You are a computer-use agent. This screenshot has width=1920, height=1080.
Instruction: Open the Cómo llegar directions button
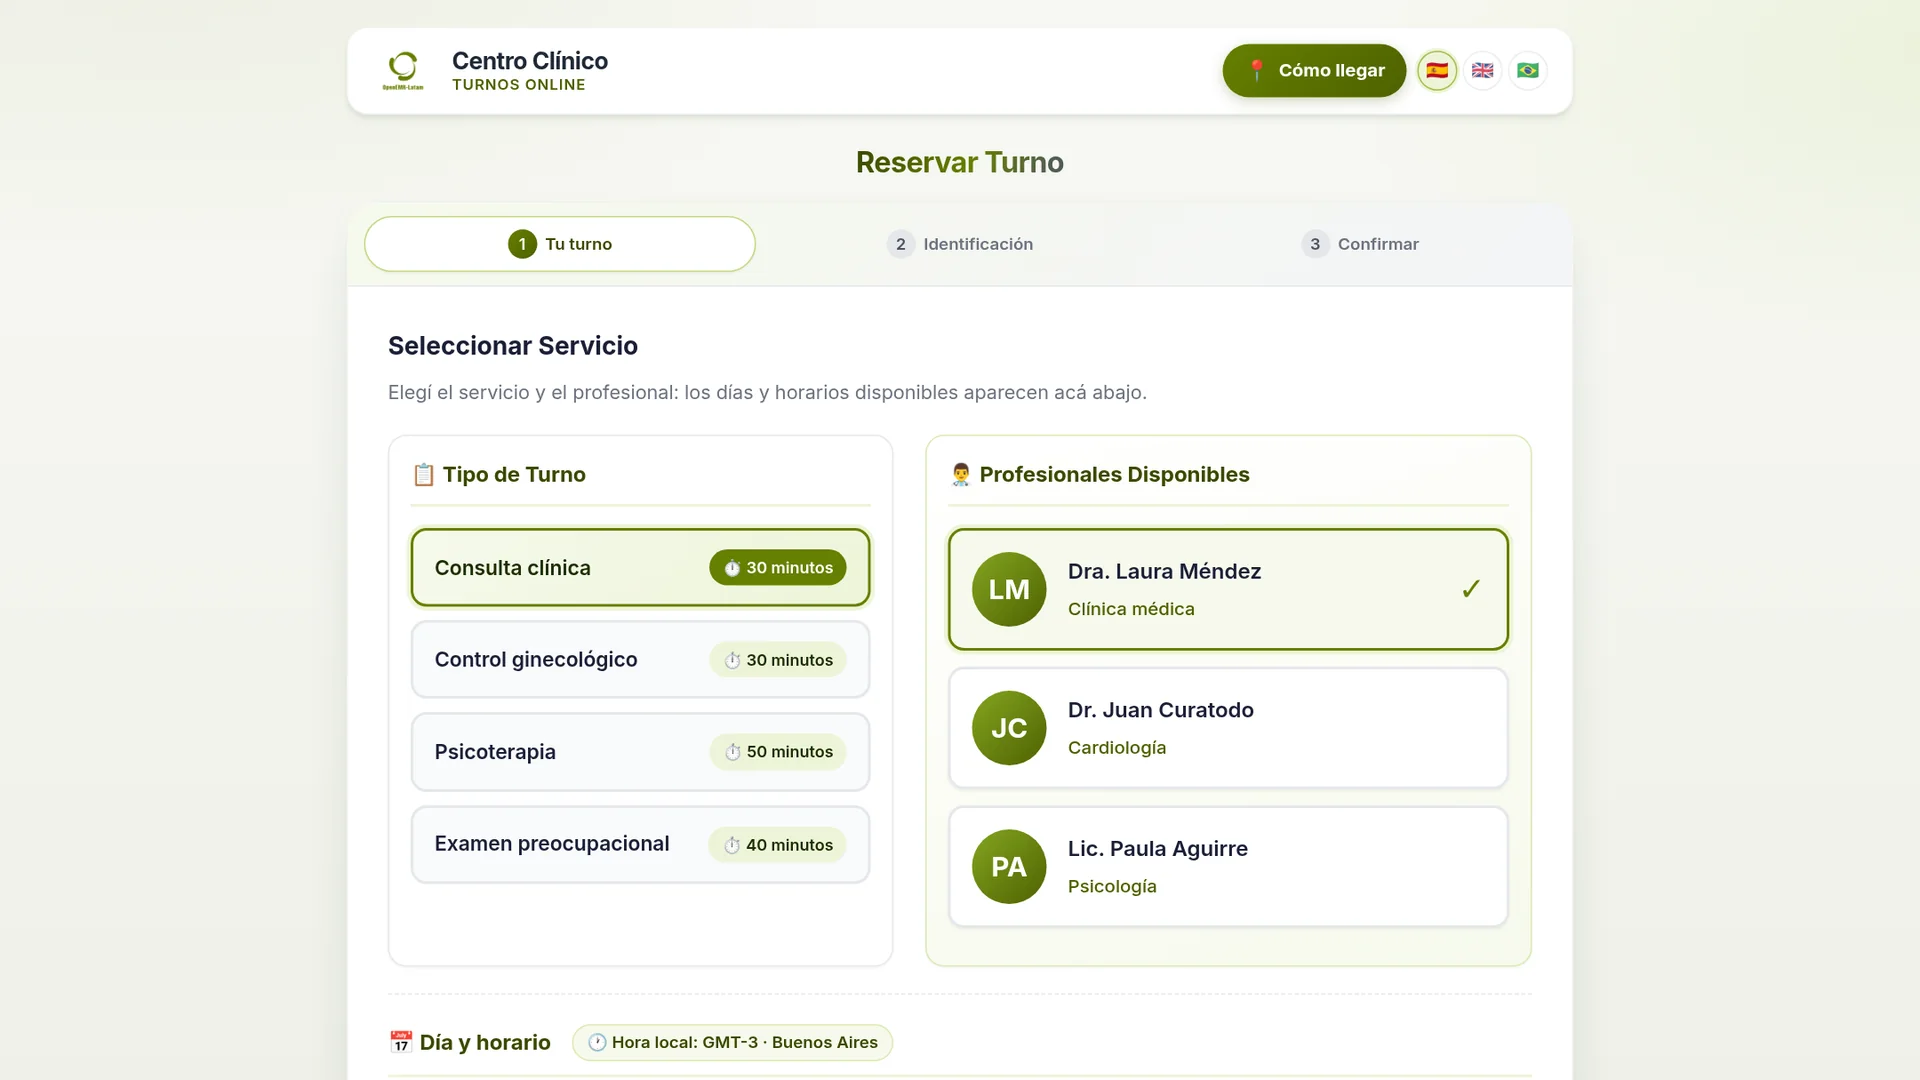[1314, 70]
